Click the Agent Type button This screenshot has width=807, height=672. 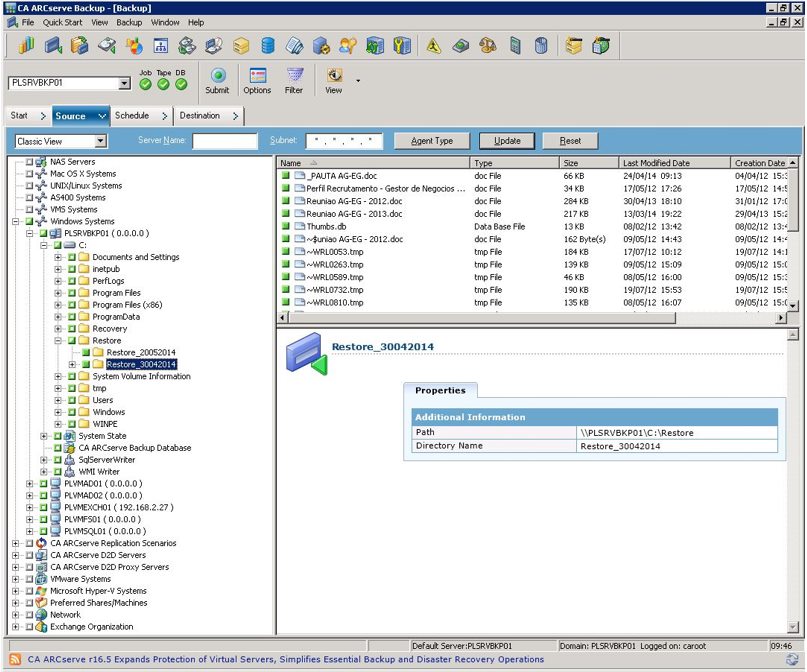click(x=432, y=141)
